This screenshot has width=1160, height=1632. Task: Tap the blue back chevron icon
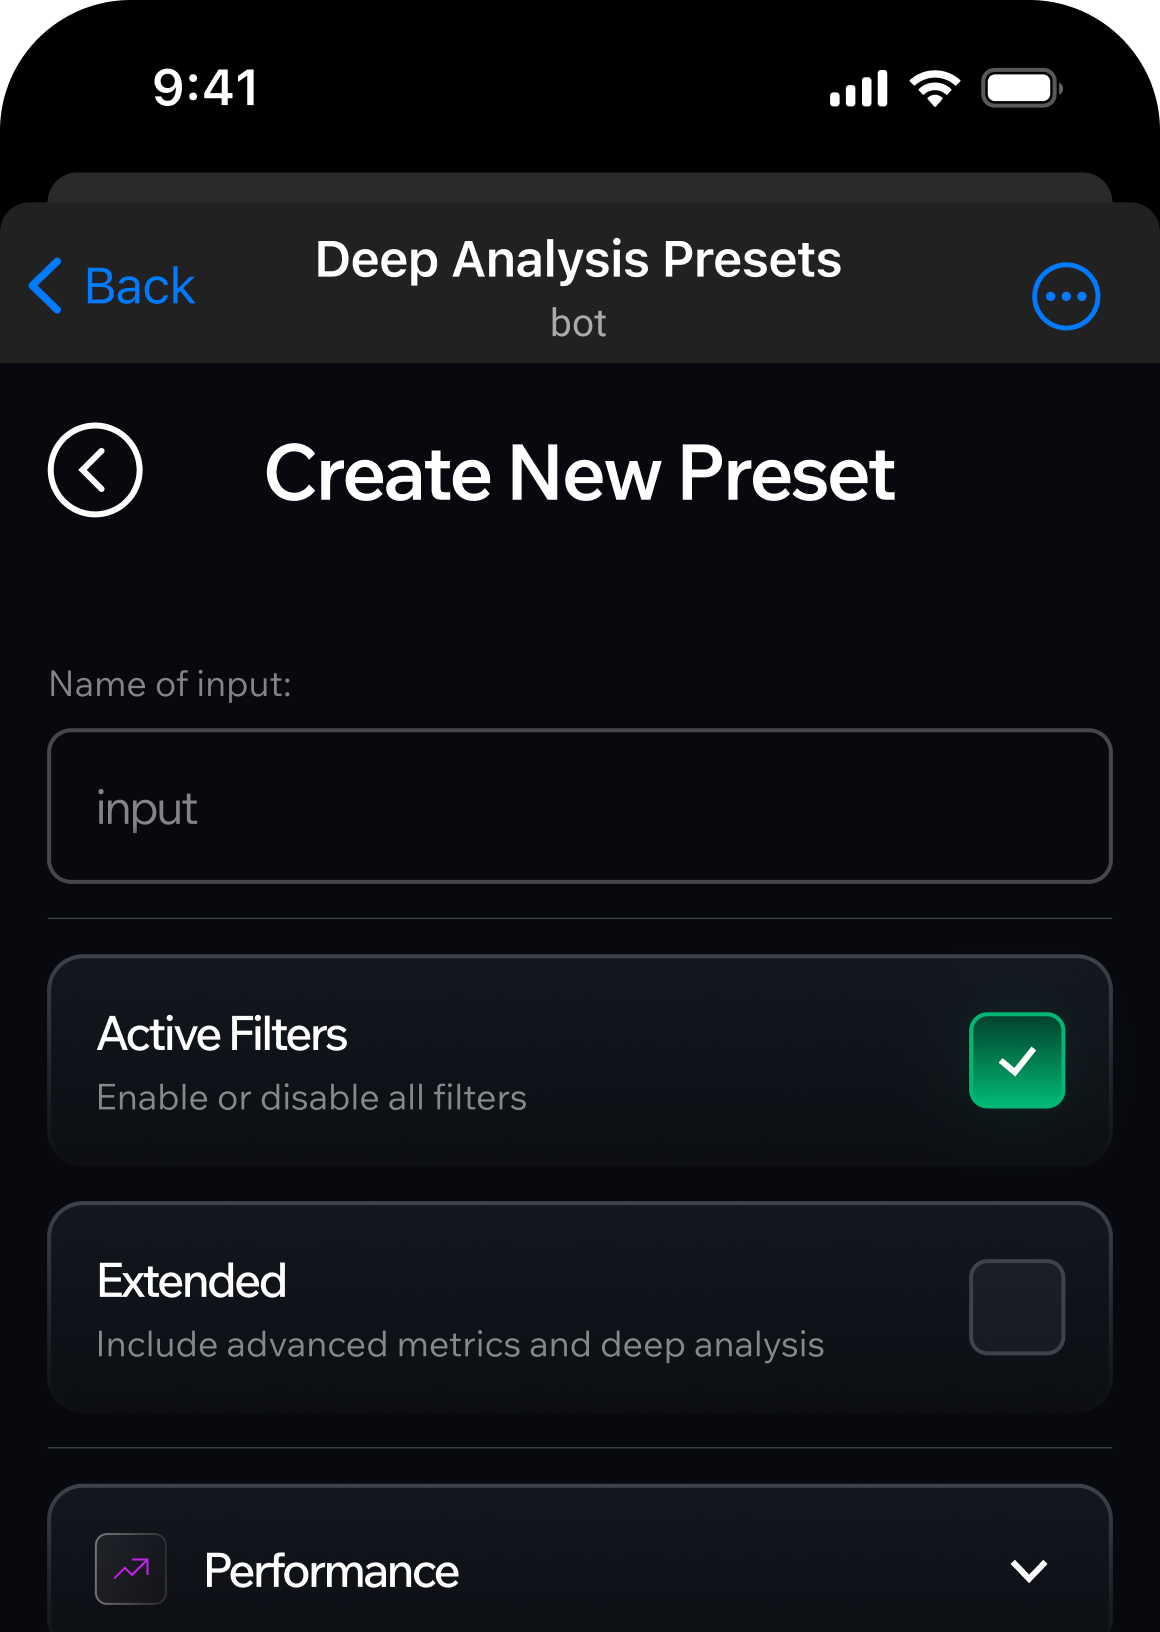pos(46,286)
